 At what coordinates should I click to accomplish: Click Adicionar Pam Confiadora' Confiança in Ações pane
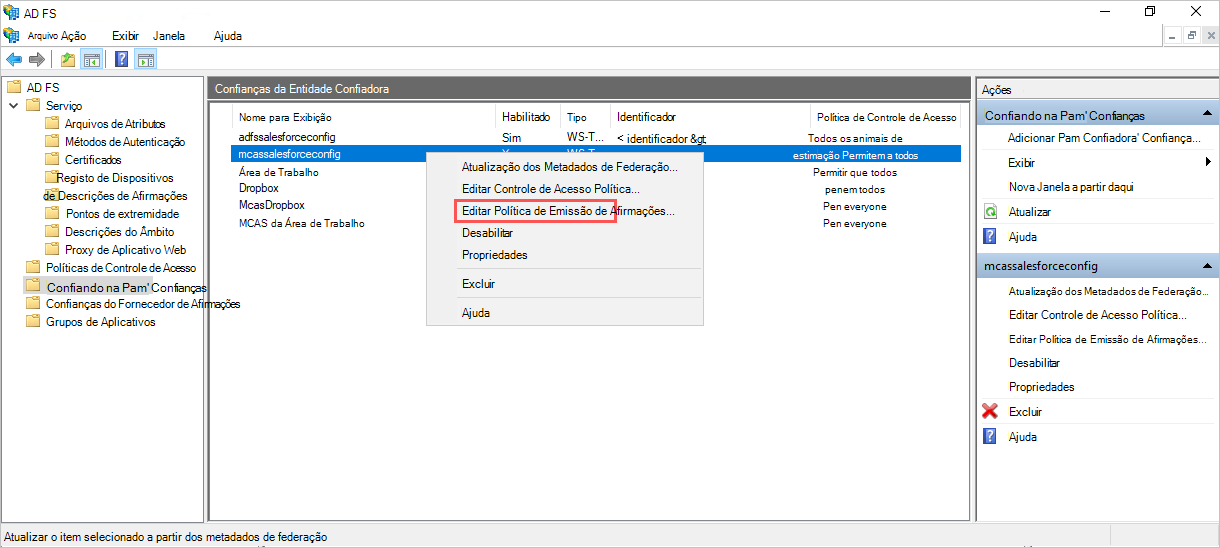pos(1104,138)
